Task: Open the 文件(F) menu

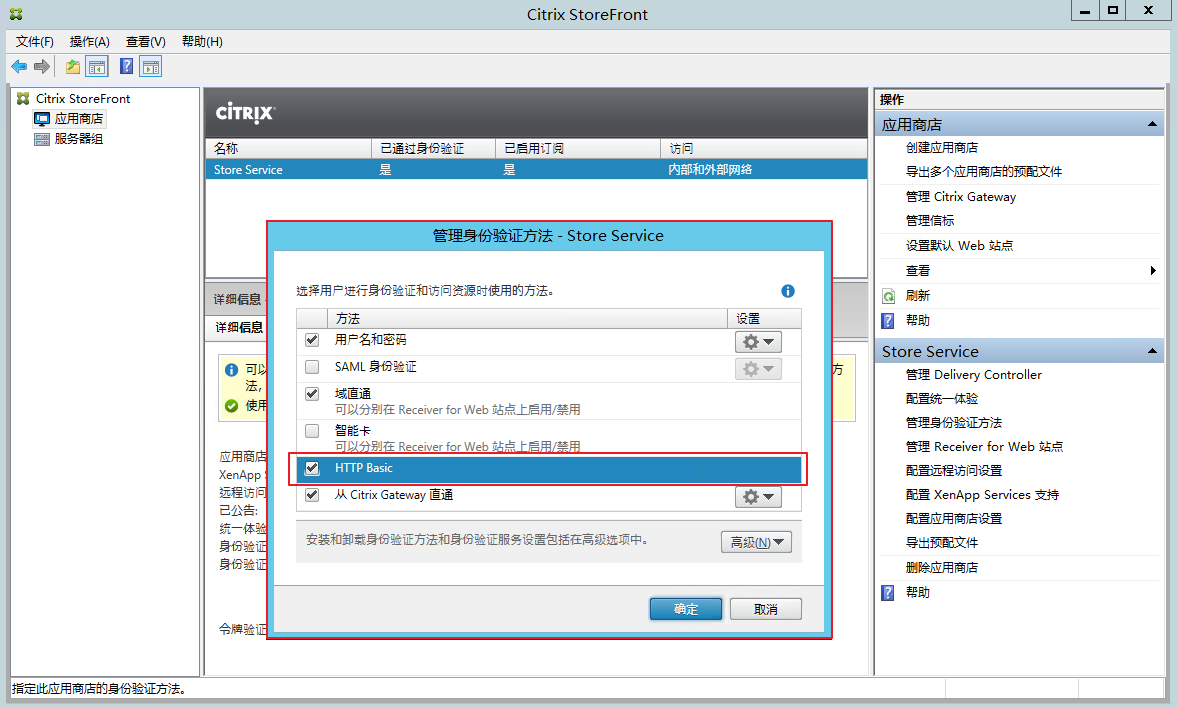Action: 35,41
